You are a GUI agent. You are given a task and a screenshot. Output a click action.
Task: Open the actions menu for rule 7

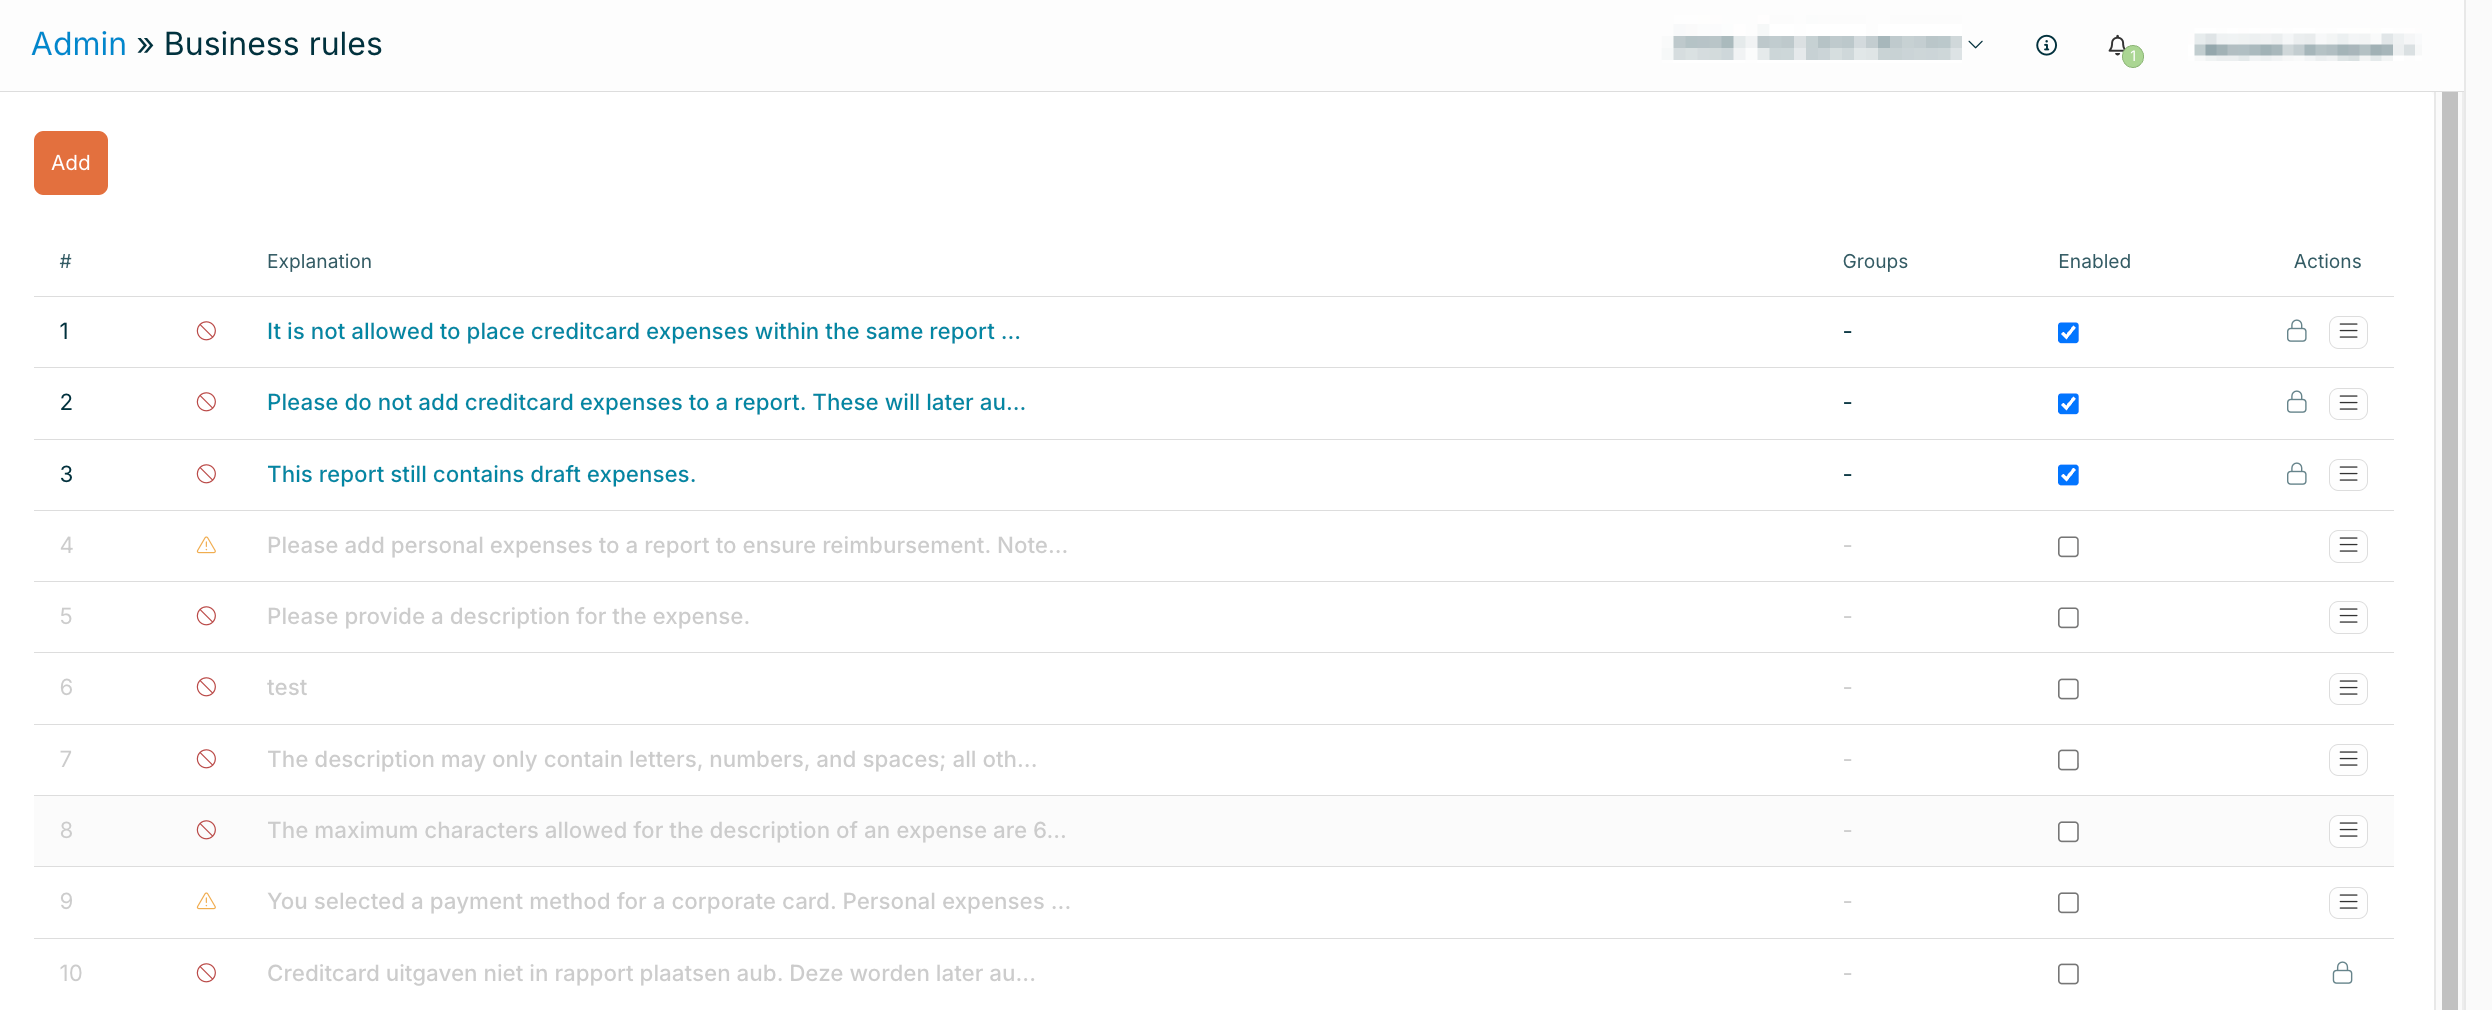pyautogui.click(x=2348, y=760)
